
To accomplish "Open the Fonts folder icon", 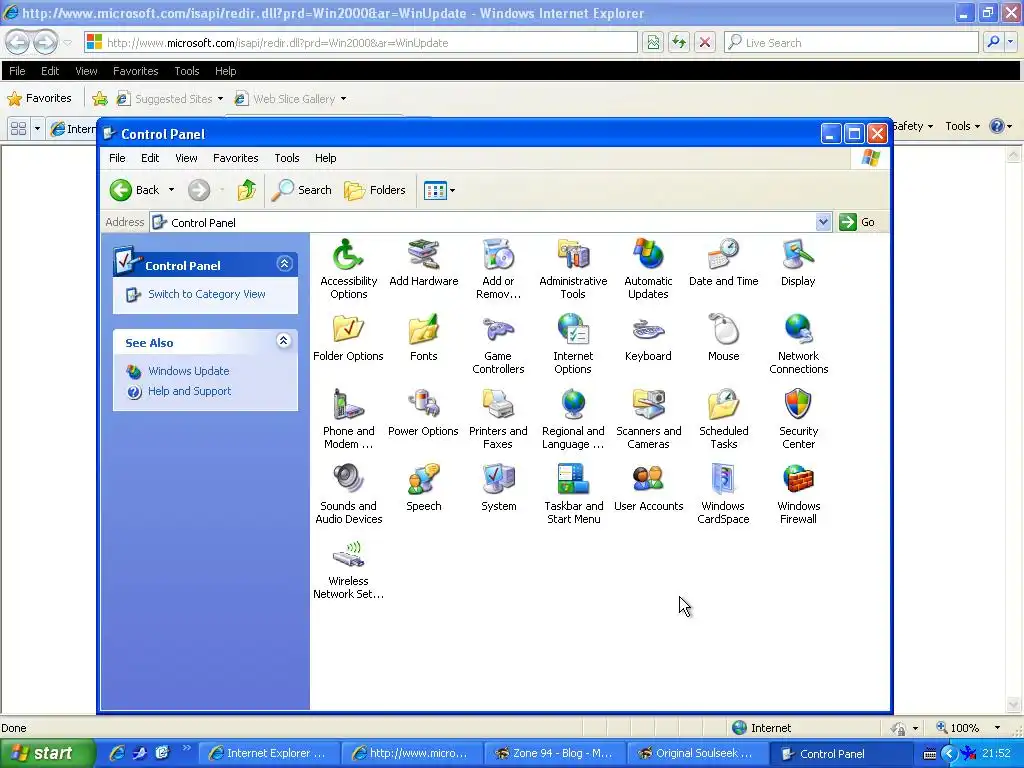I will tap(424, 338).
